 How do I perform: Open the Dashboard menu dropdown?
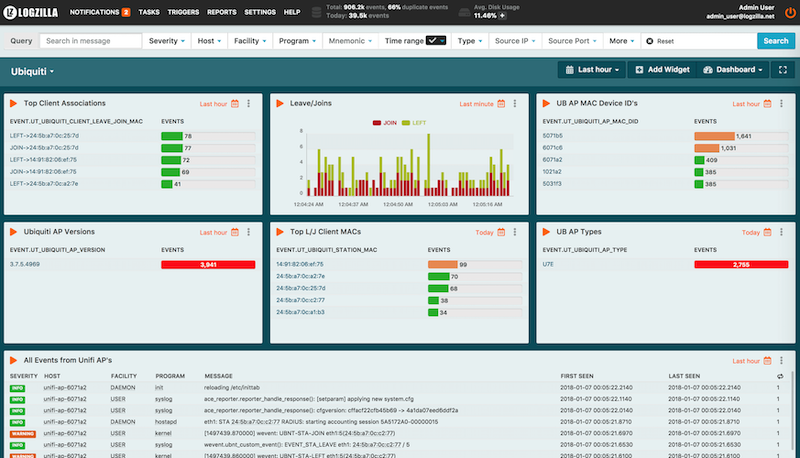tap(733, 70)
